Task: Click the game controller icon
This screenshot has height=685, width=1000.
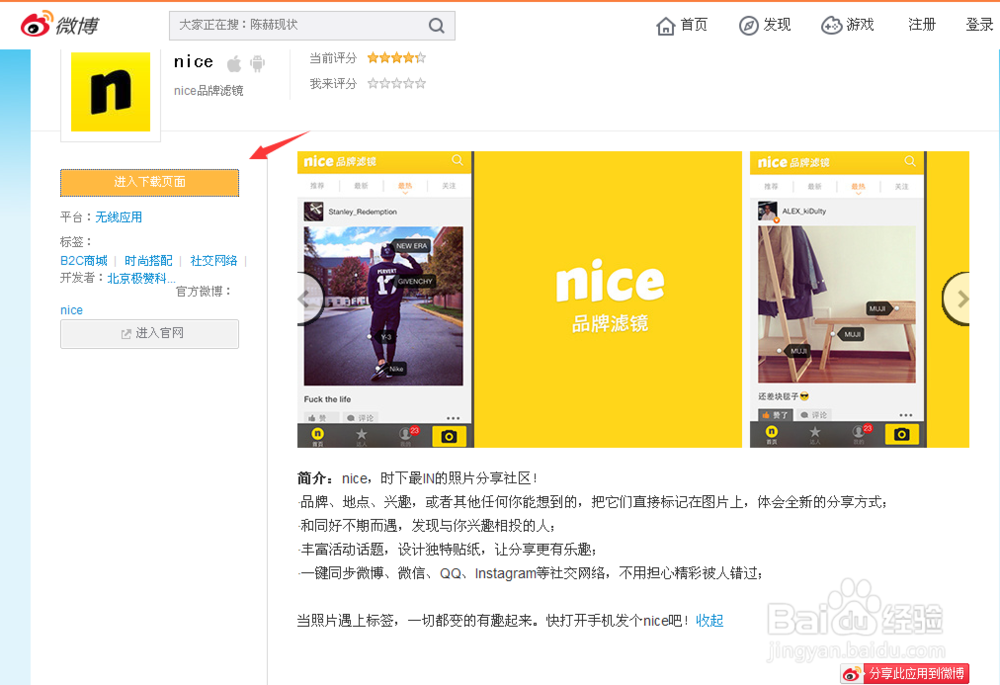Action: point(831,26)
